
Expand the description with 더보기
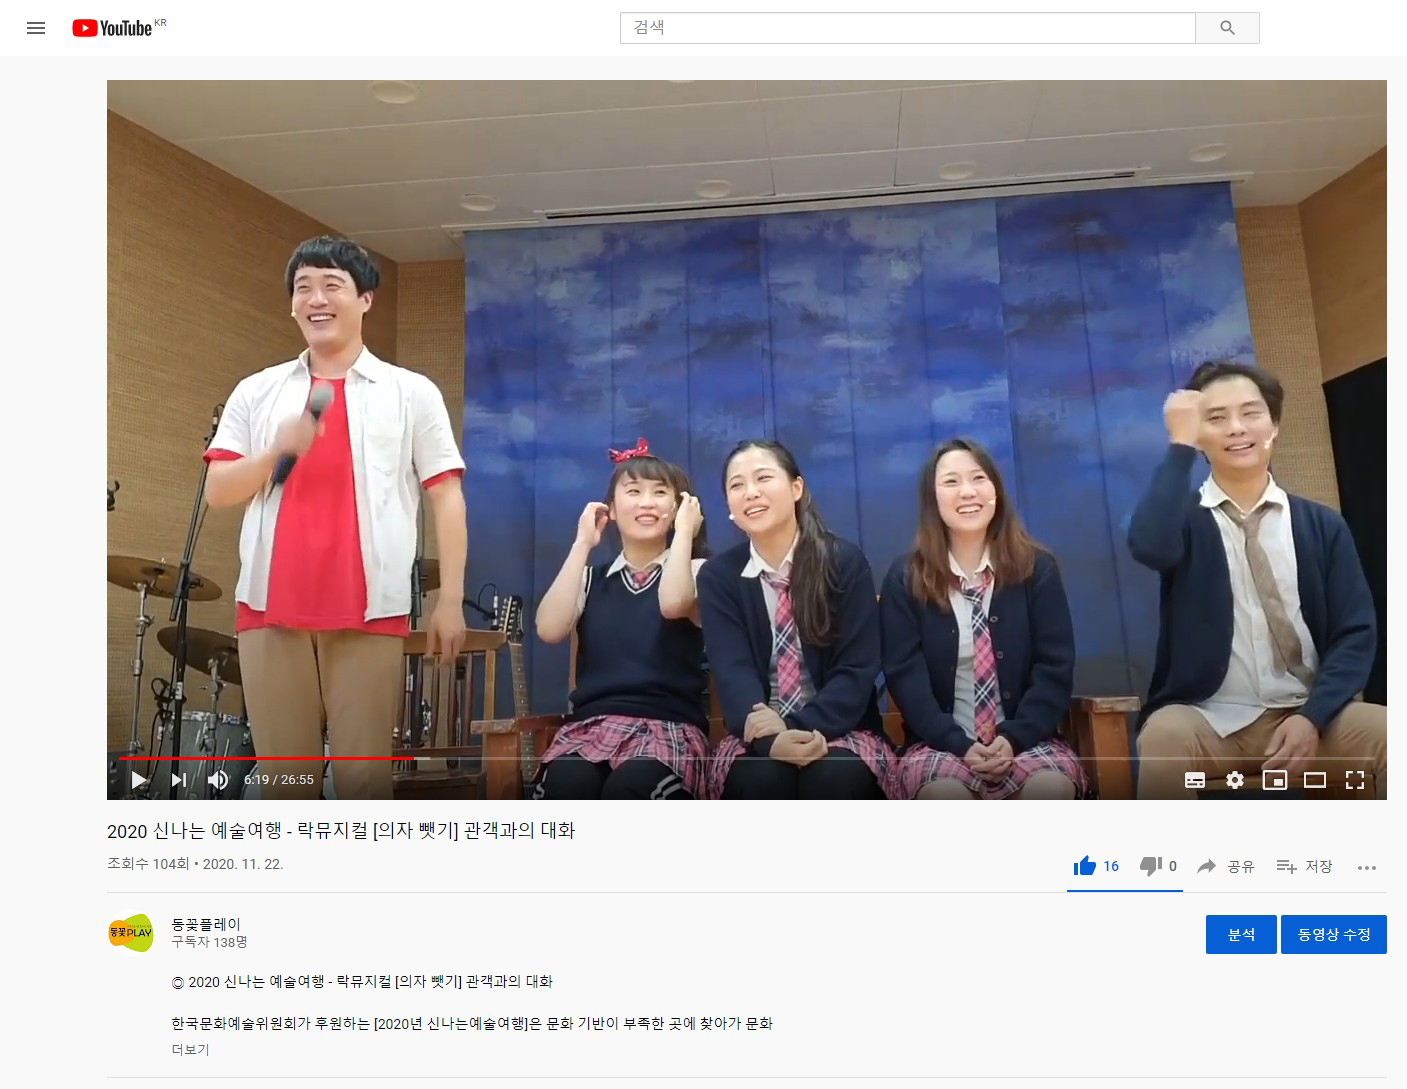[189, 1049]
